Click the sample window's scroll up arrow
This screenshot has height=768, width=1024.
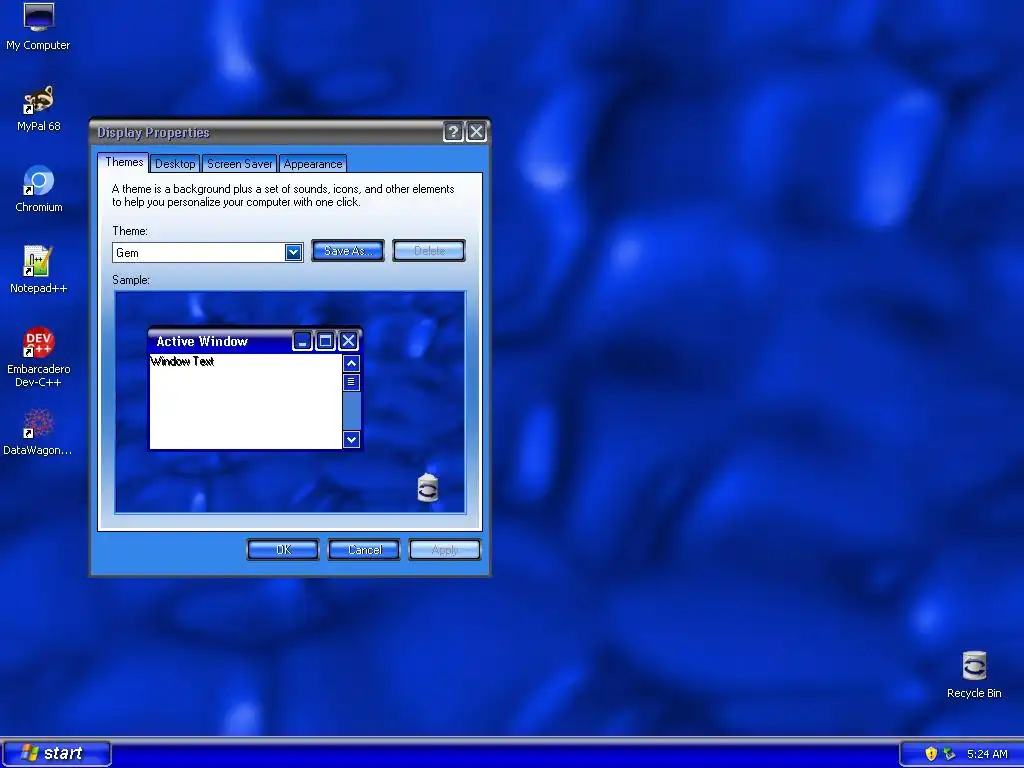[351, 364]
